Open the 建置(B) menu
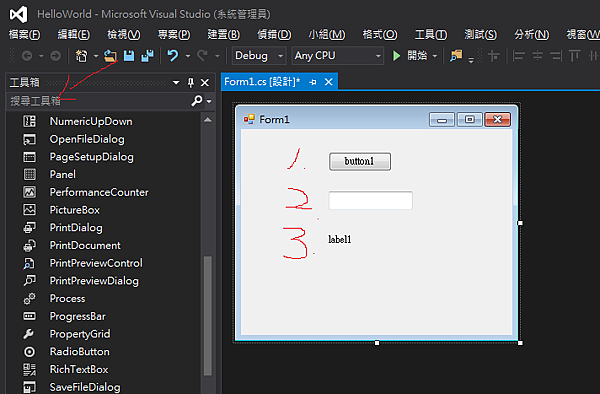Image resolution: width=600 pixels, height=394 pixels. tap(223, 35)
